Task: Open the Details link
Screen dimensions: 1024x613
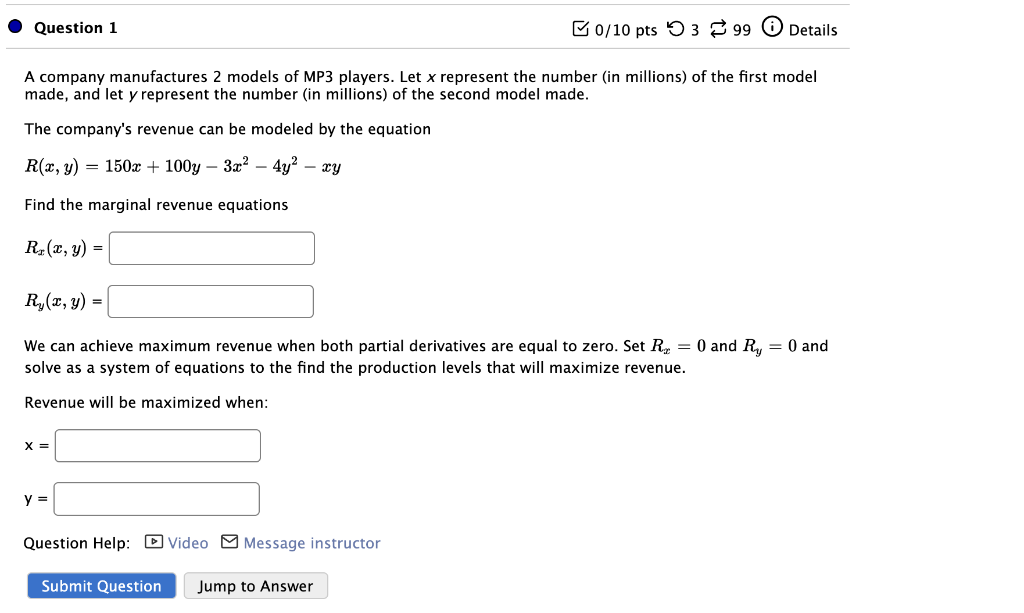Action: [x=813, y=30]
